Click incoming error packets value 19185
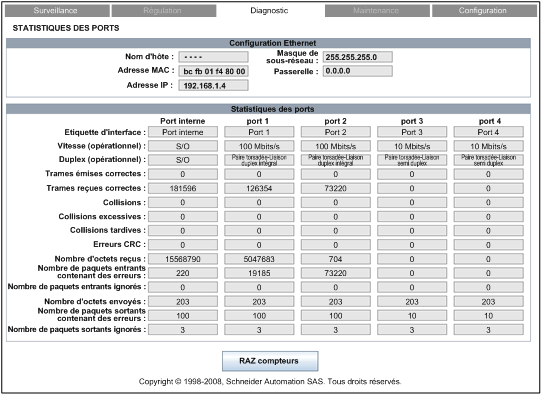 pyautogui.click(x=259, y=273)
